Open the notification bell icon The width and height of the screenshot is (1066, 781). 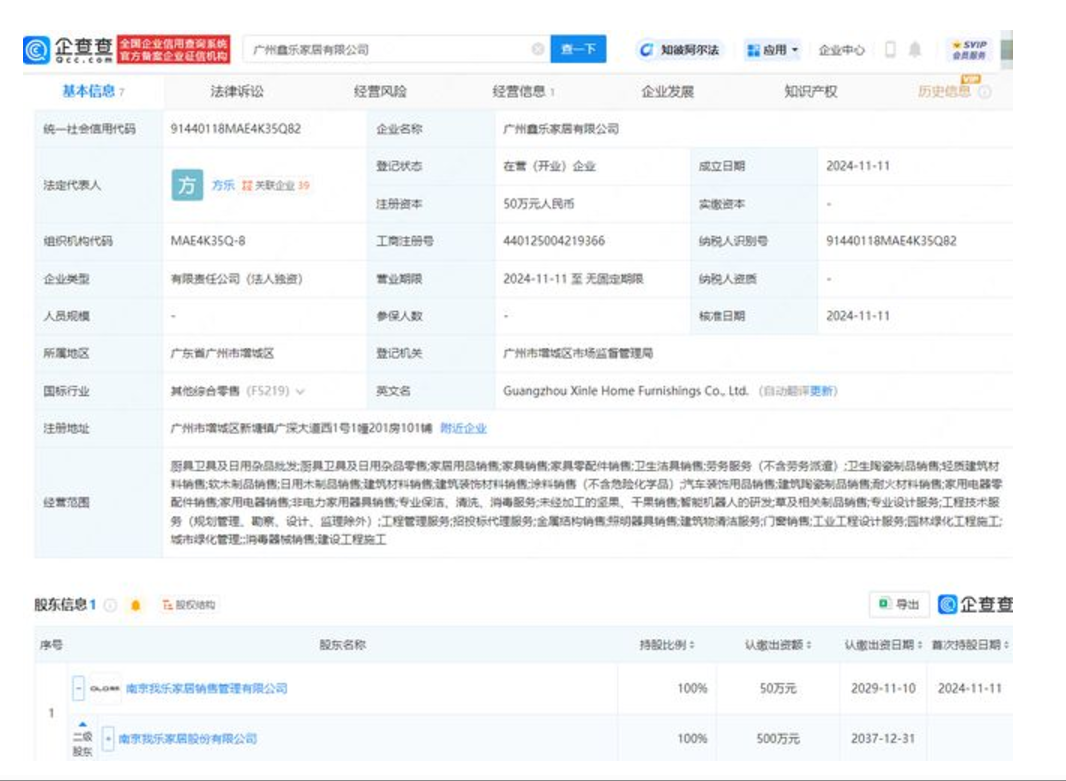click(916, 48)
